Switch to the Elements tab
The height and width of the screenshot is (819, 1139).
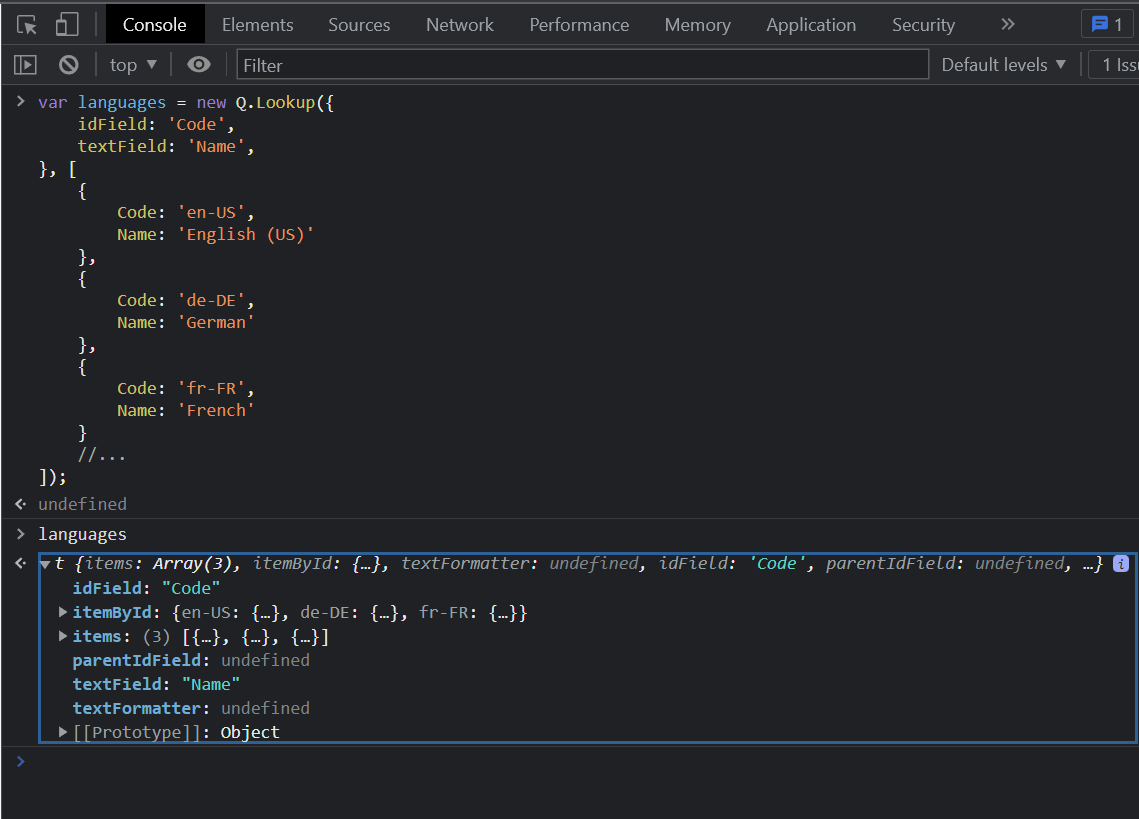[257, 24]
